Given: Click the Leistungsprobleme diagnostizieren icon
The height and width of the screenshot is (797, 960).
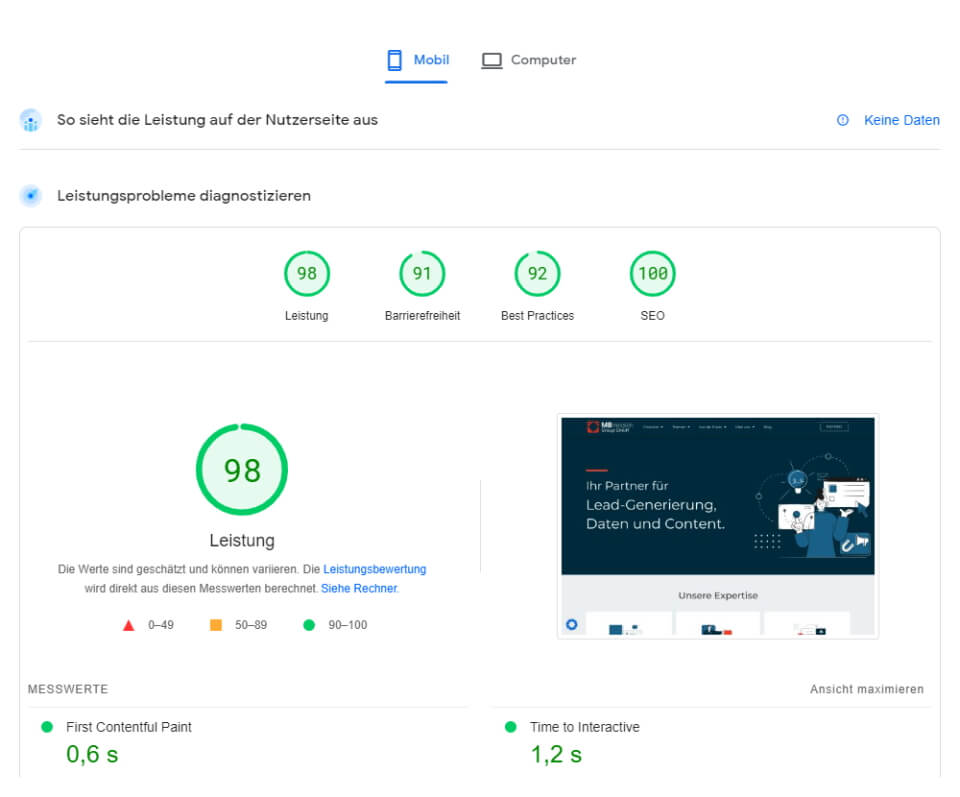Looking at the screenshot, I should point(31,196).
